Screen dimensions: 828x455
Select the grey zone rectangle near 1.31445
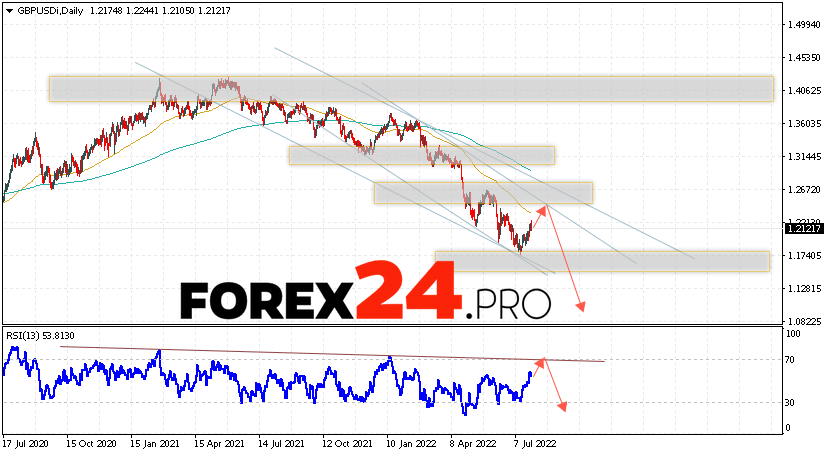422,155
